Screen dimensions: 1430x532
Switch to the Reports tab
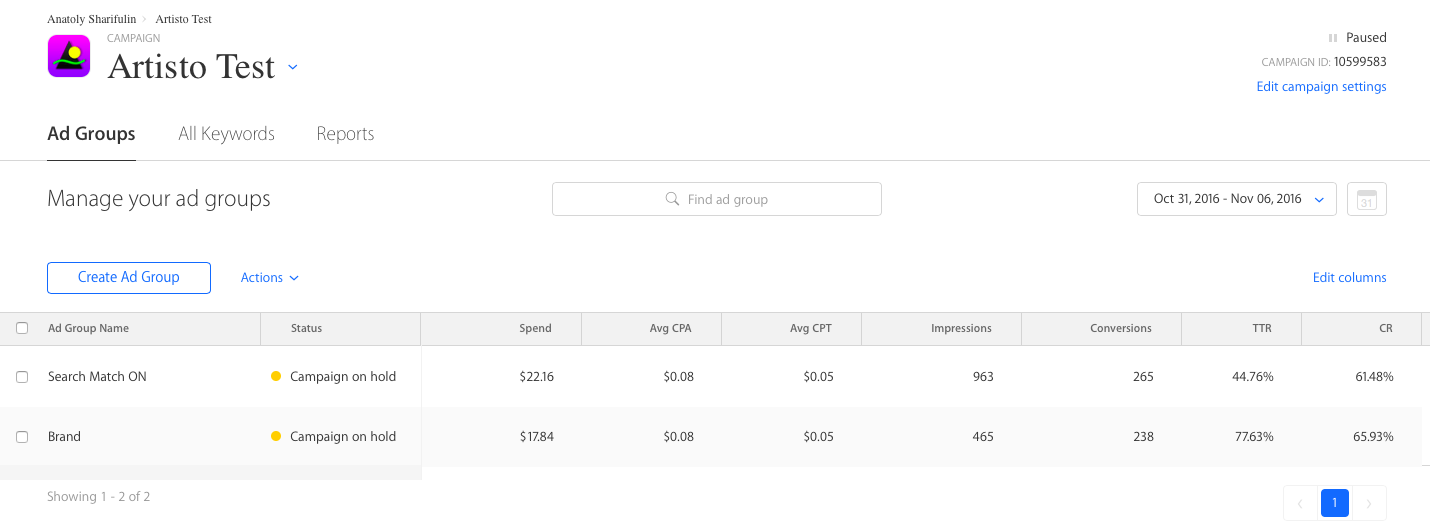pos(345,134)
